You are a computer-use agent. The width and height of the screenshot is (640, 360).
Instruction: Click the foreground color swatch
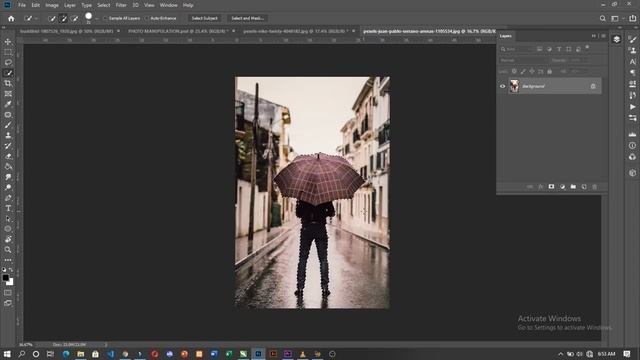(5, 278)
